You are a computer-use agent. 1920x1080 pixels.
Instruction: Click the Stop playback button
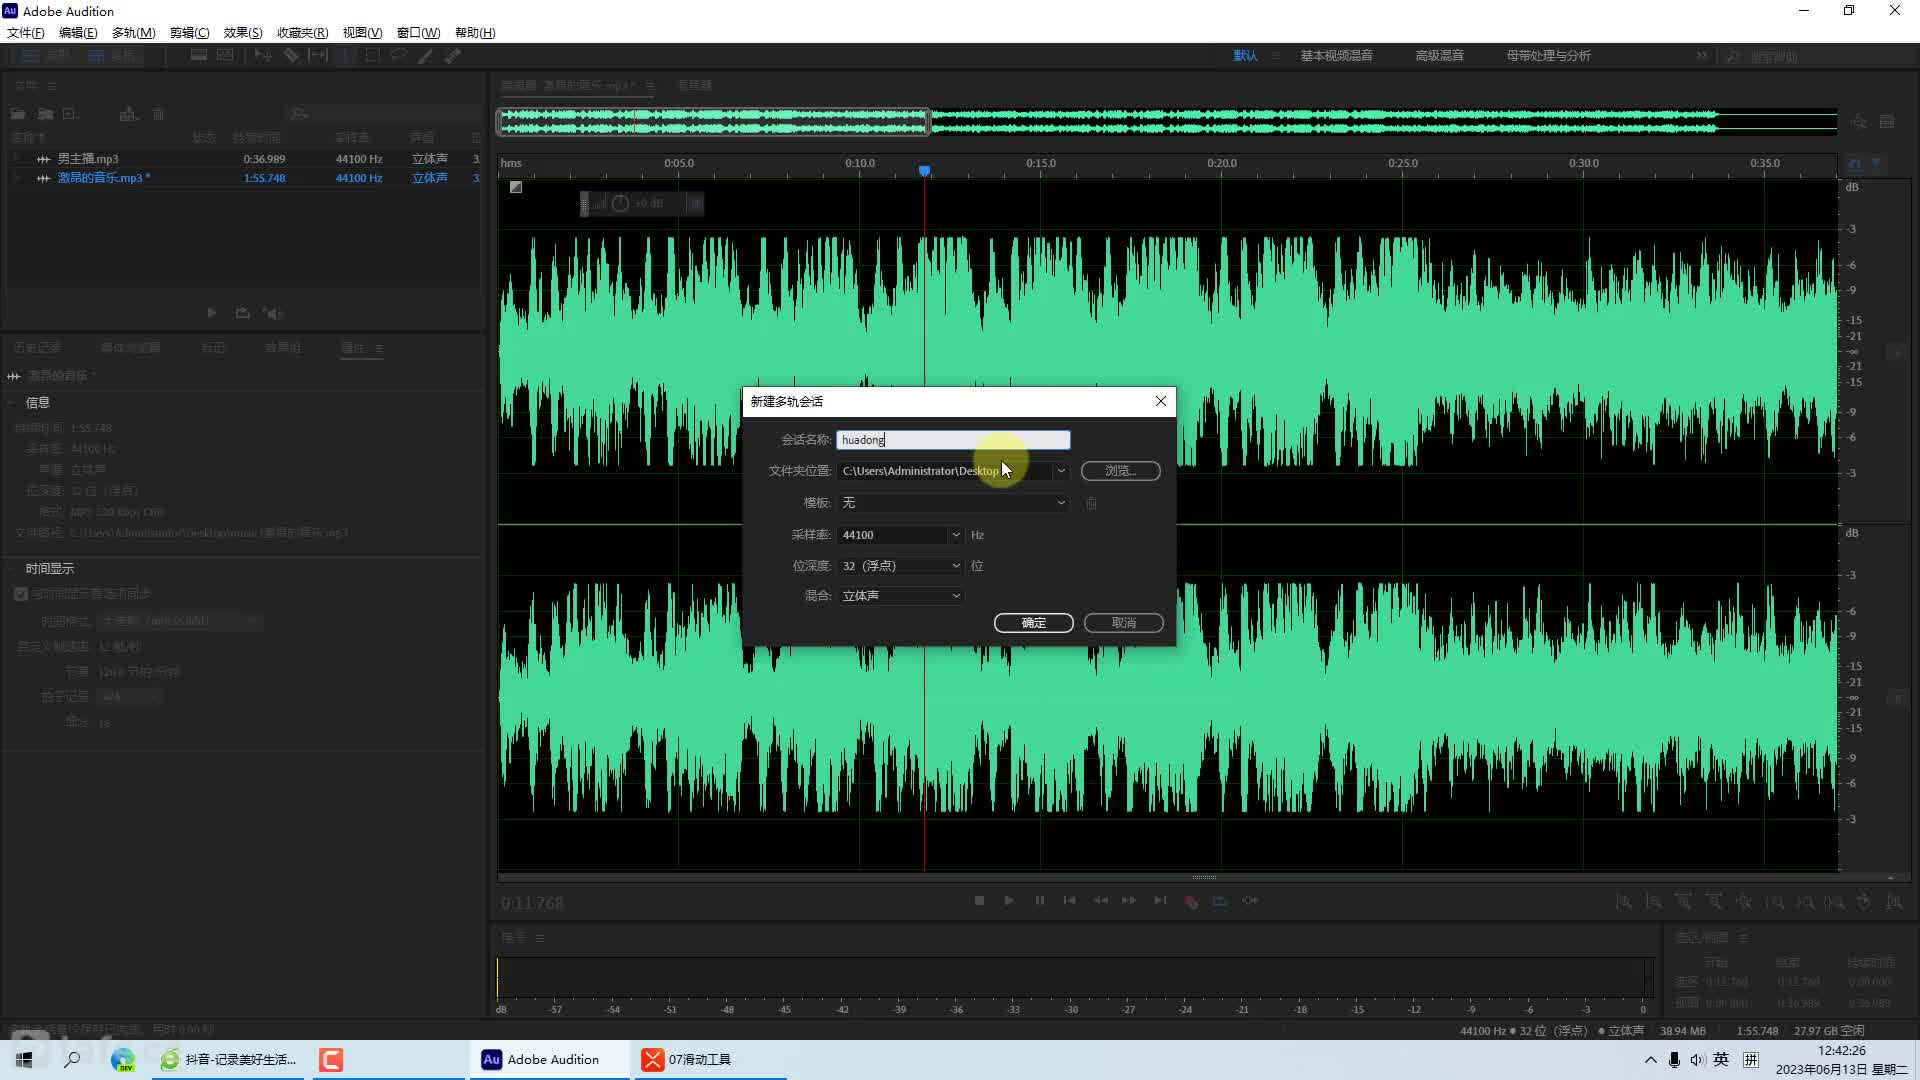point(979,901)
